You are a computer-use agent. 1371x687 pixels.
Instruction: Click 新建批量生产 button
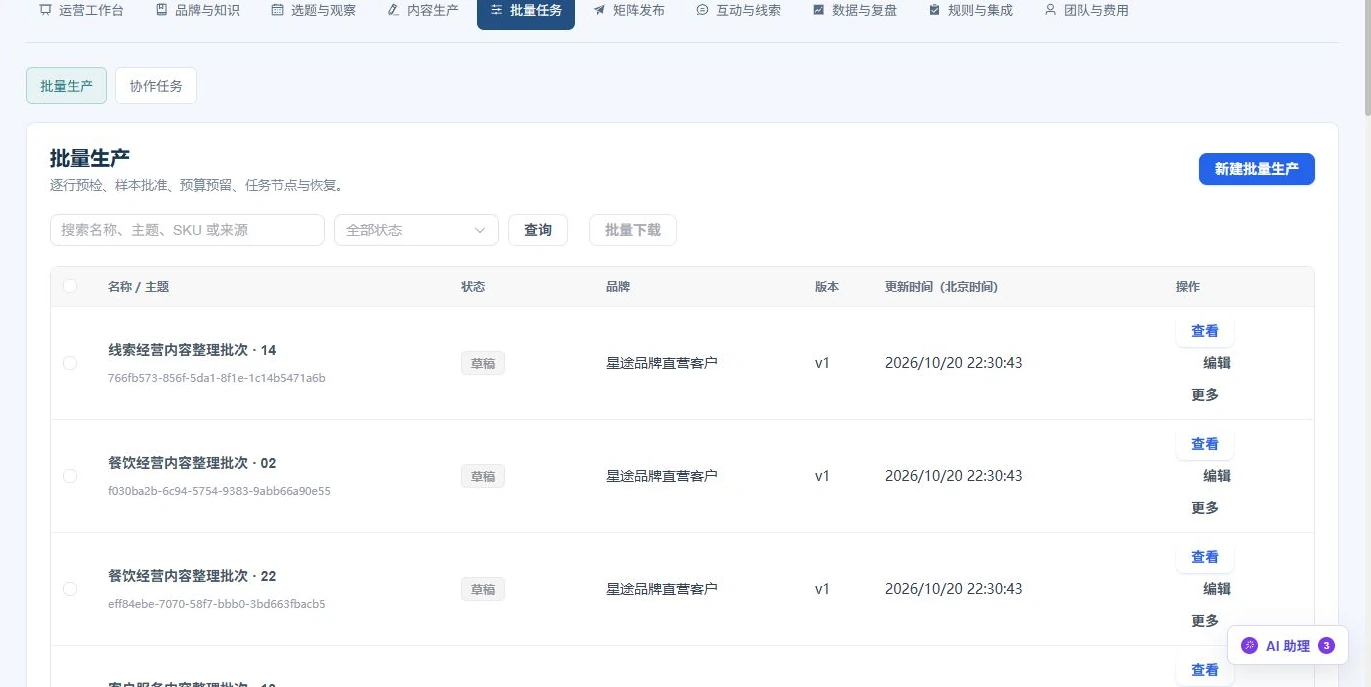[1256, 169]
